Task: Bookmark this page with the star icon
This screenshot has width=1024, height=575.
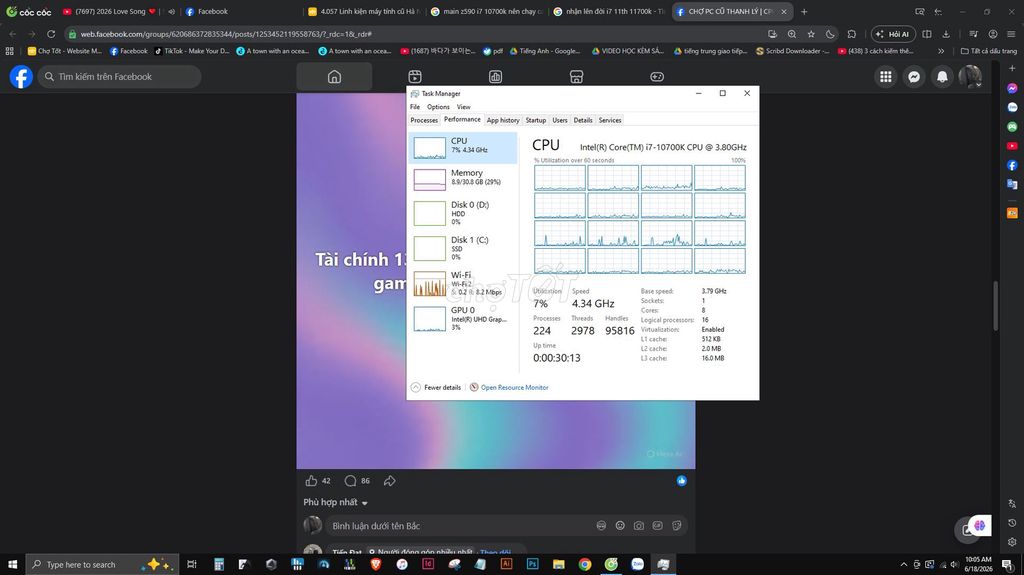Action: tap(810, 34)
